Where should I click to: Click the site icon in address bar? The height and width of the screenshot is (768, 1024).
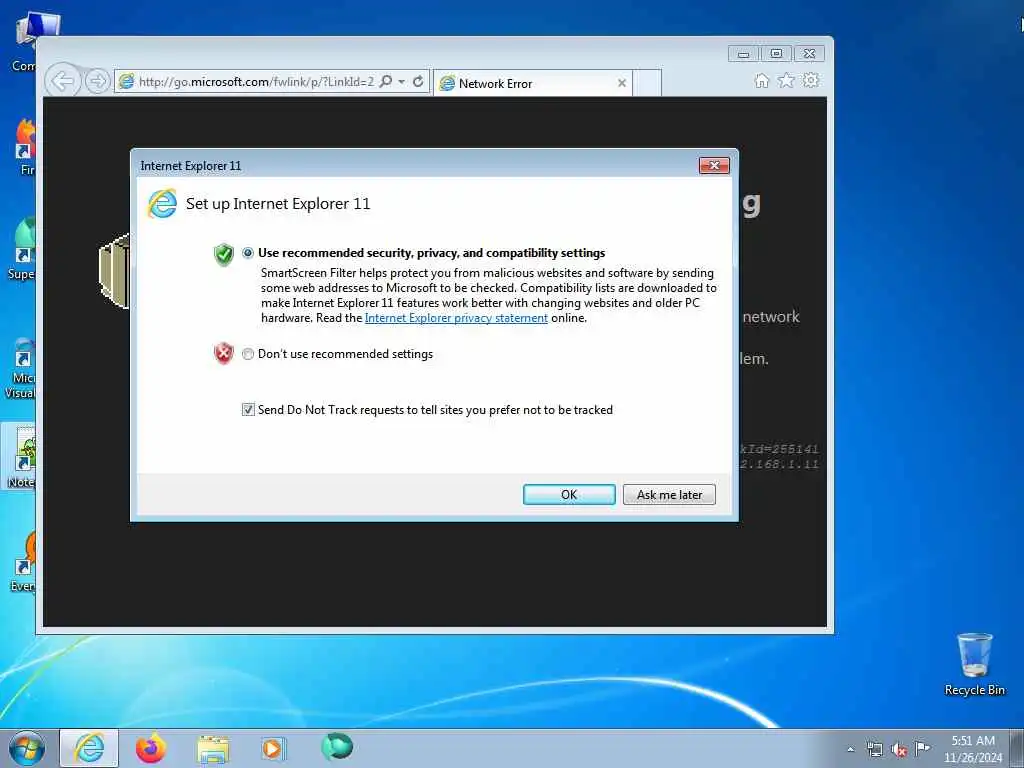pyautogui.click(x=127, y=82)
